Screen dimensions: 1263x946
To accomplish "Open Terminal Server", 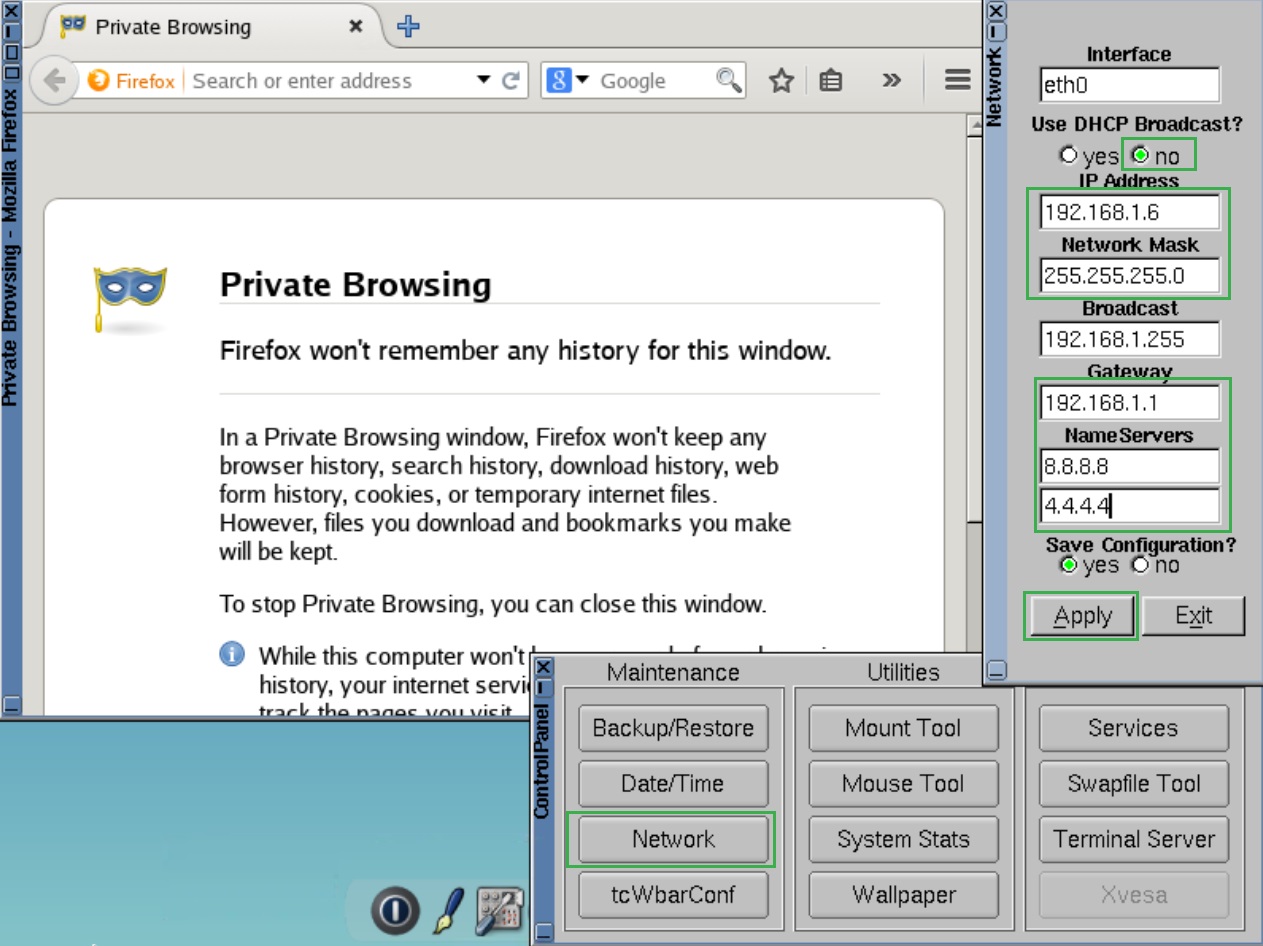I will (1133, 839).
